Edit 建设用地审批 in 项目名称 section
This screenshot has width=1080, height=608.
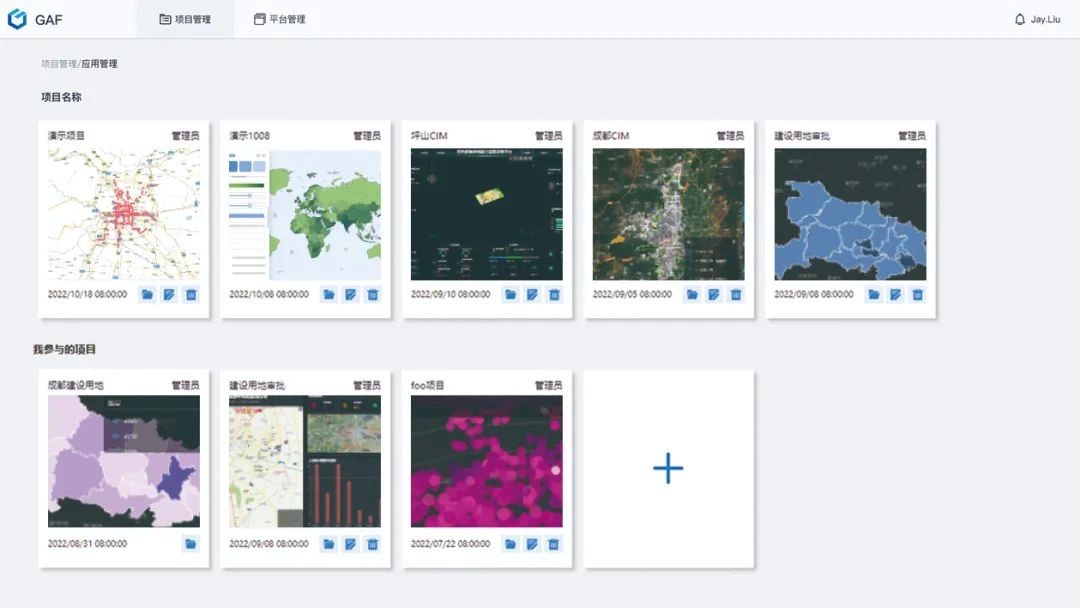coord(896,295)
